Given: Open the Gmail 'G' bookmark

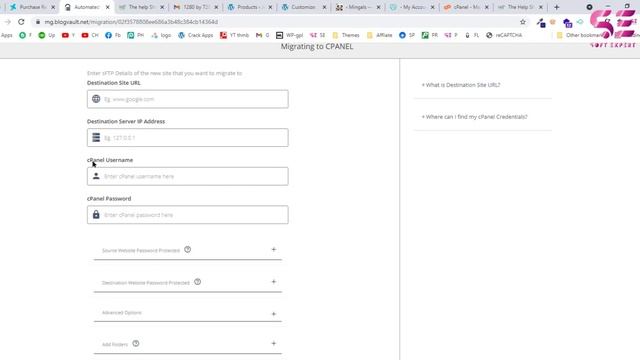Looking at the screenshot, I should (262, 36).
